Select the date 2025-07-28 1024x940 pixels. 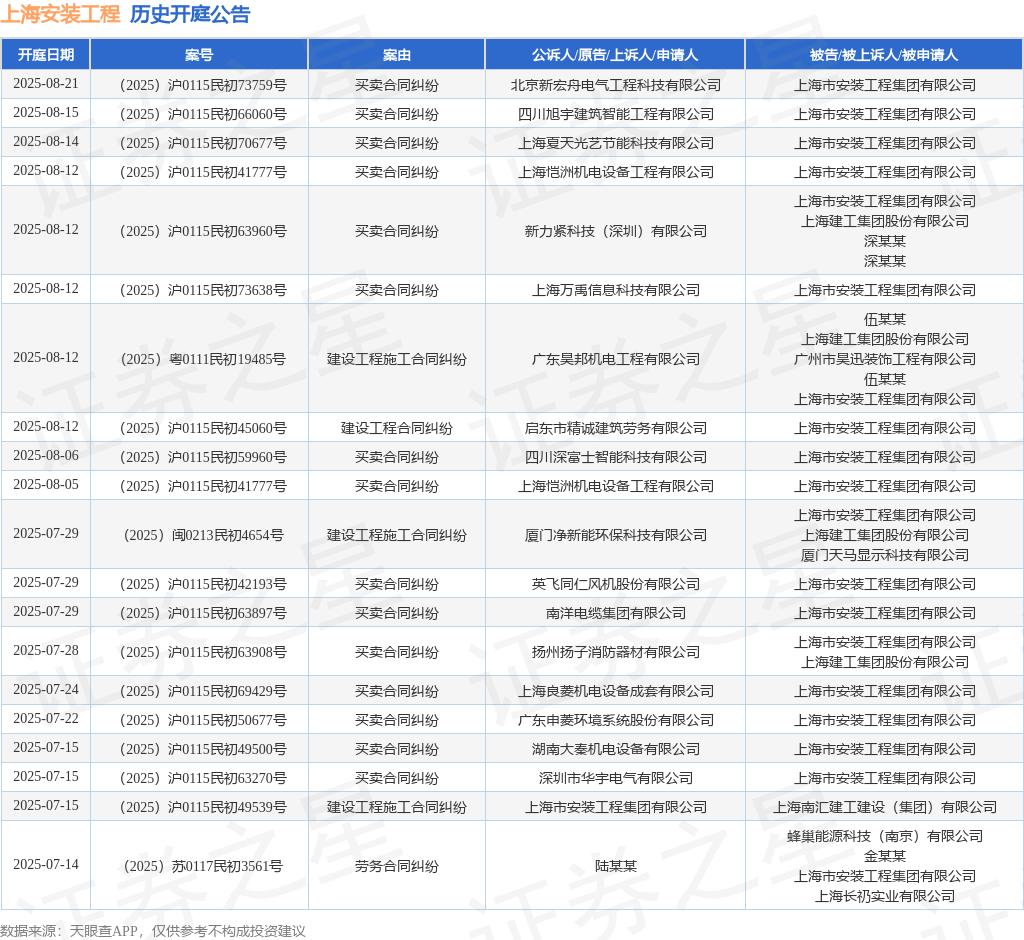click(46, 650)
